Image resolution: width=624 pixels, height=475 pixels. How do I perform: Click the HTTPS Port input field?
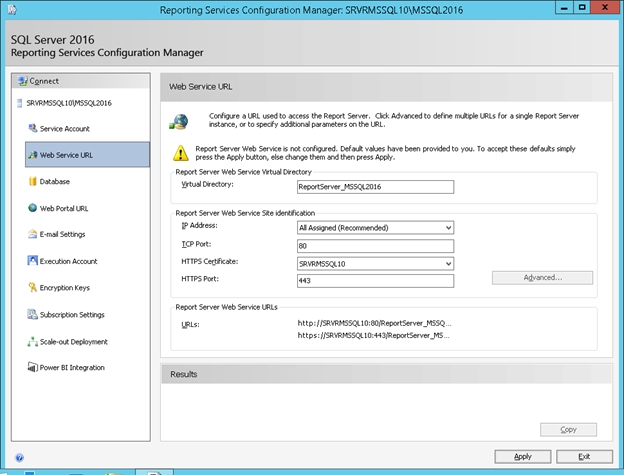375,280
